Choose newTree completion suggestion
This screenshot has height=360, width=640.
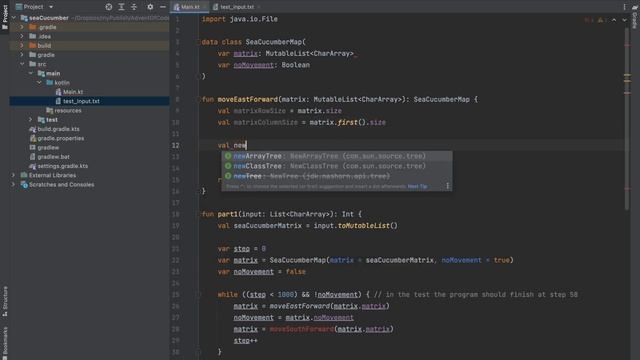[337, 176]
